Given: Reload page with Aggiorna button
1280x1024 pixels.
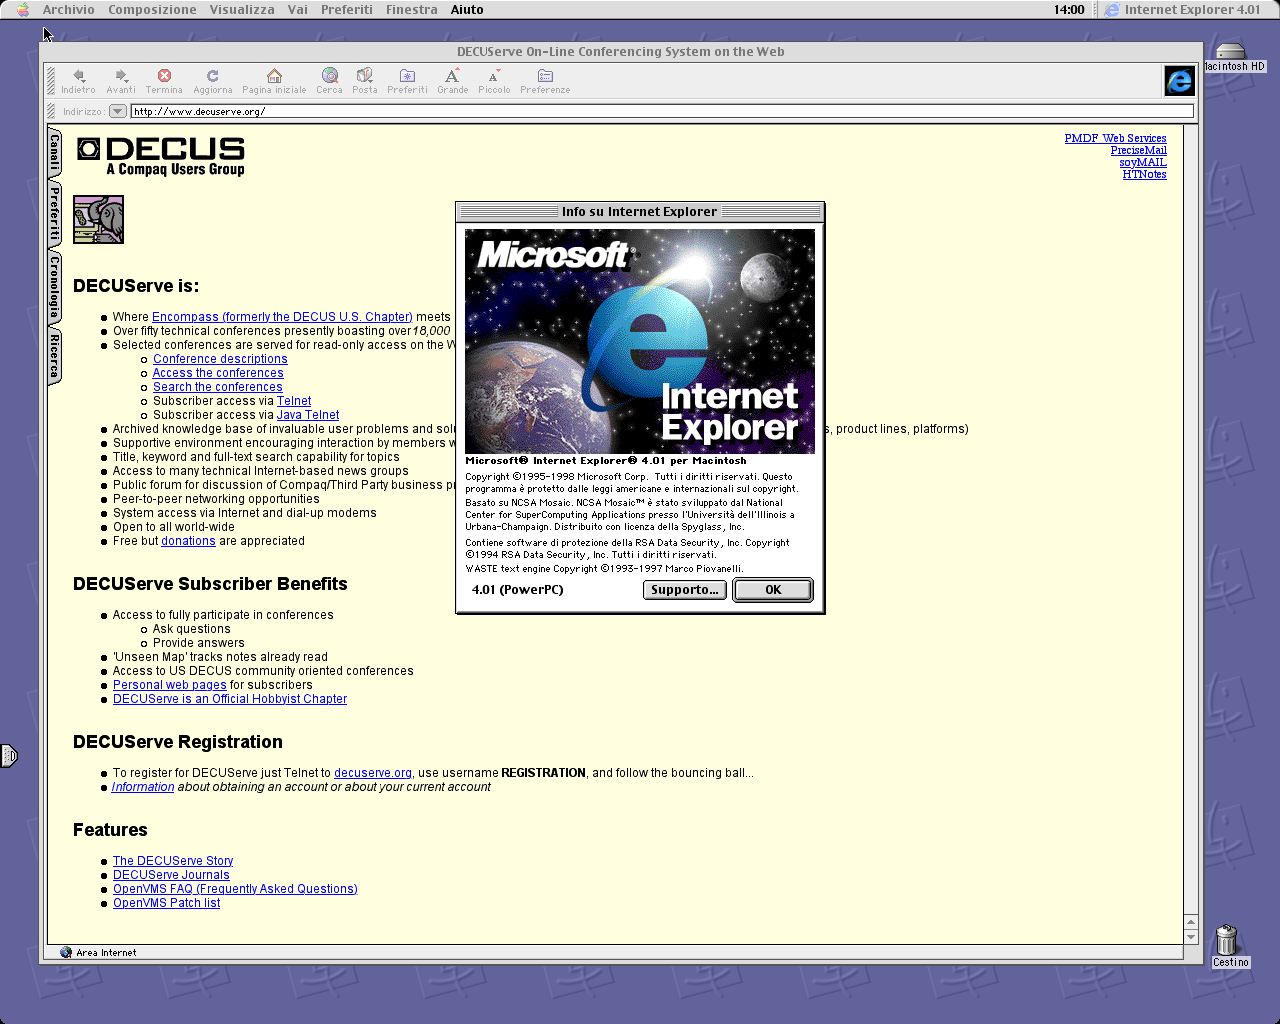Looking at the screenshot, I should tap(213, 81).
